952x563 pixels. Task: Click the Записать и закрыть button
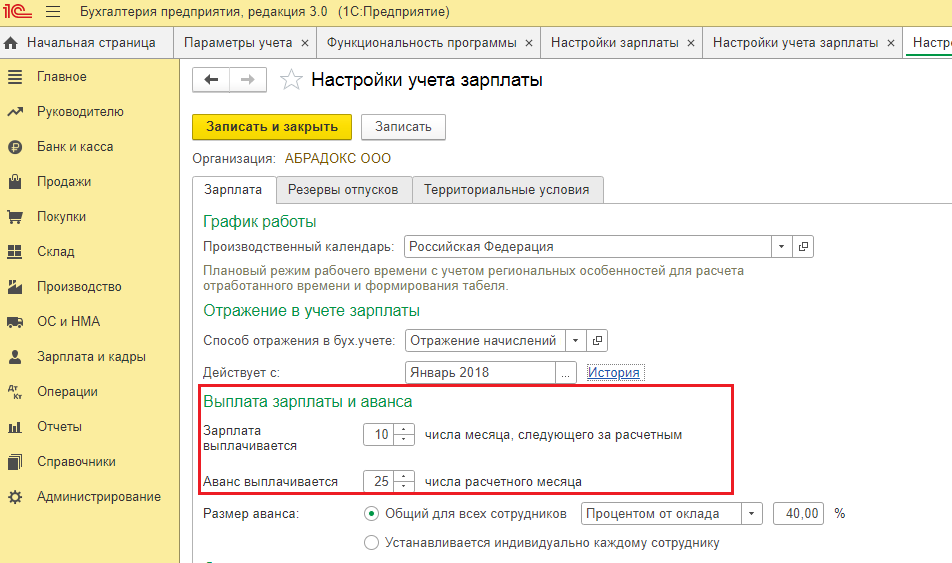pyautogui.click(x=272, y=127)
